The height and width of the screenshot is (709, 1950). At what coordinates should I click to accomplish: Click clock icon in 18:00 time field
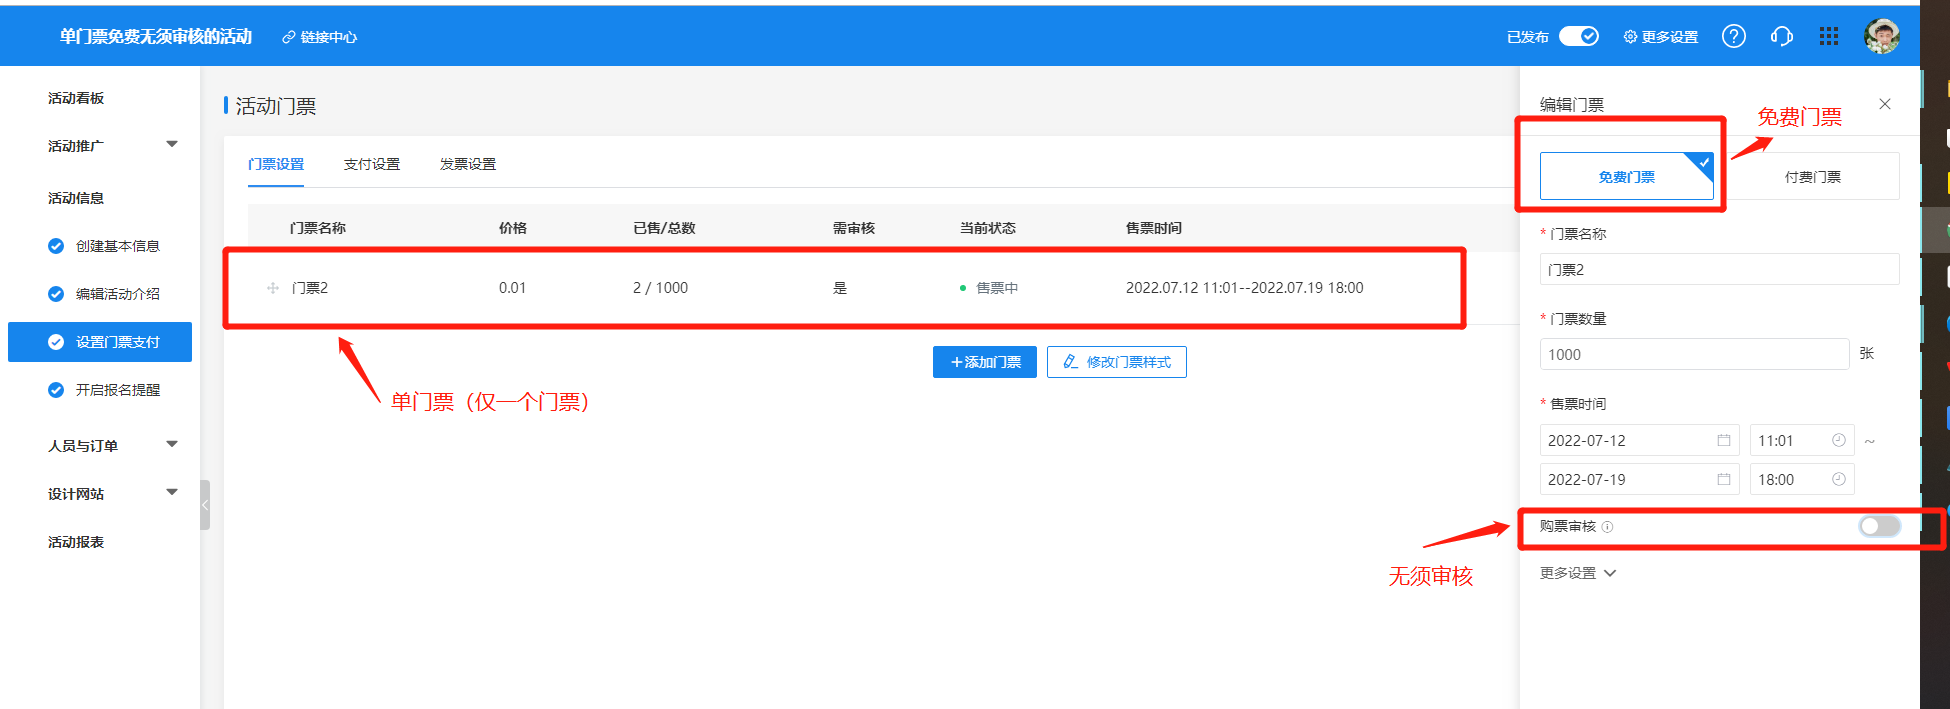pos(1838,480)
